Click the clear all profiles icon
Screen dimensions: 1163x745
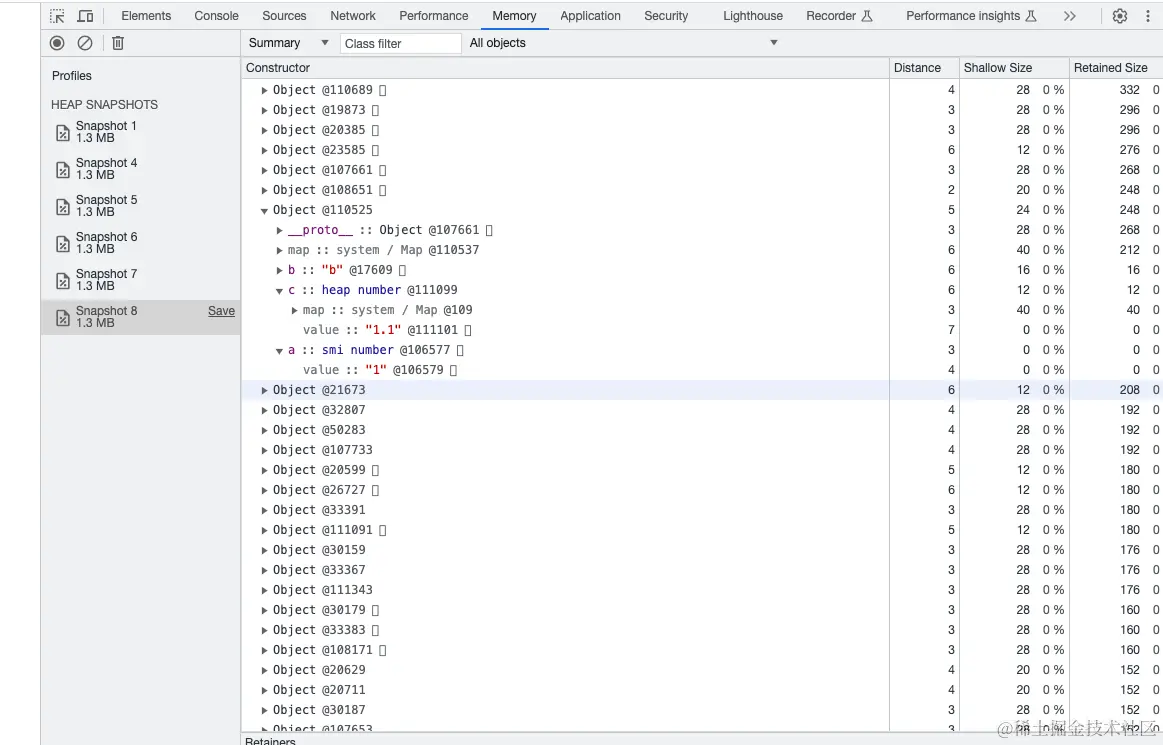point(85,43)
